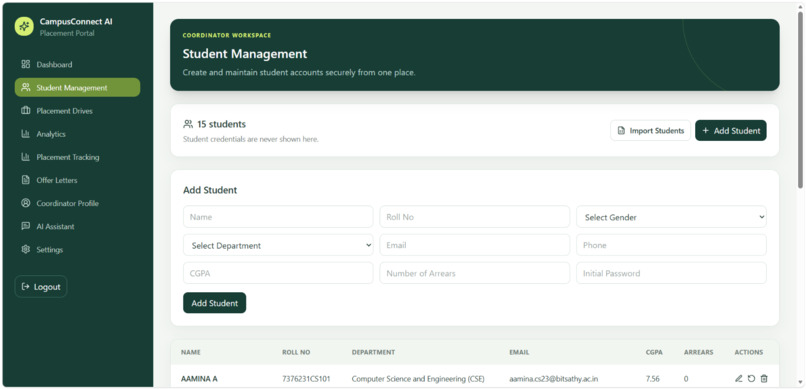The image size is (806, 389).
Task: Click the EMAIL column header
Action: pyautogui.click(x=519, y=353)
